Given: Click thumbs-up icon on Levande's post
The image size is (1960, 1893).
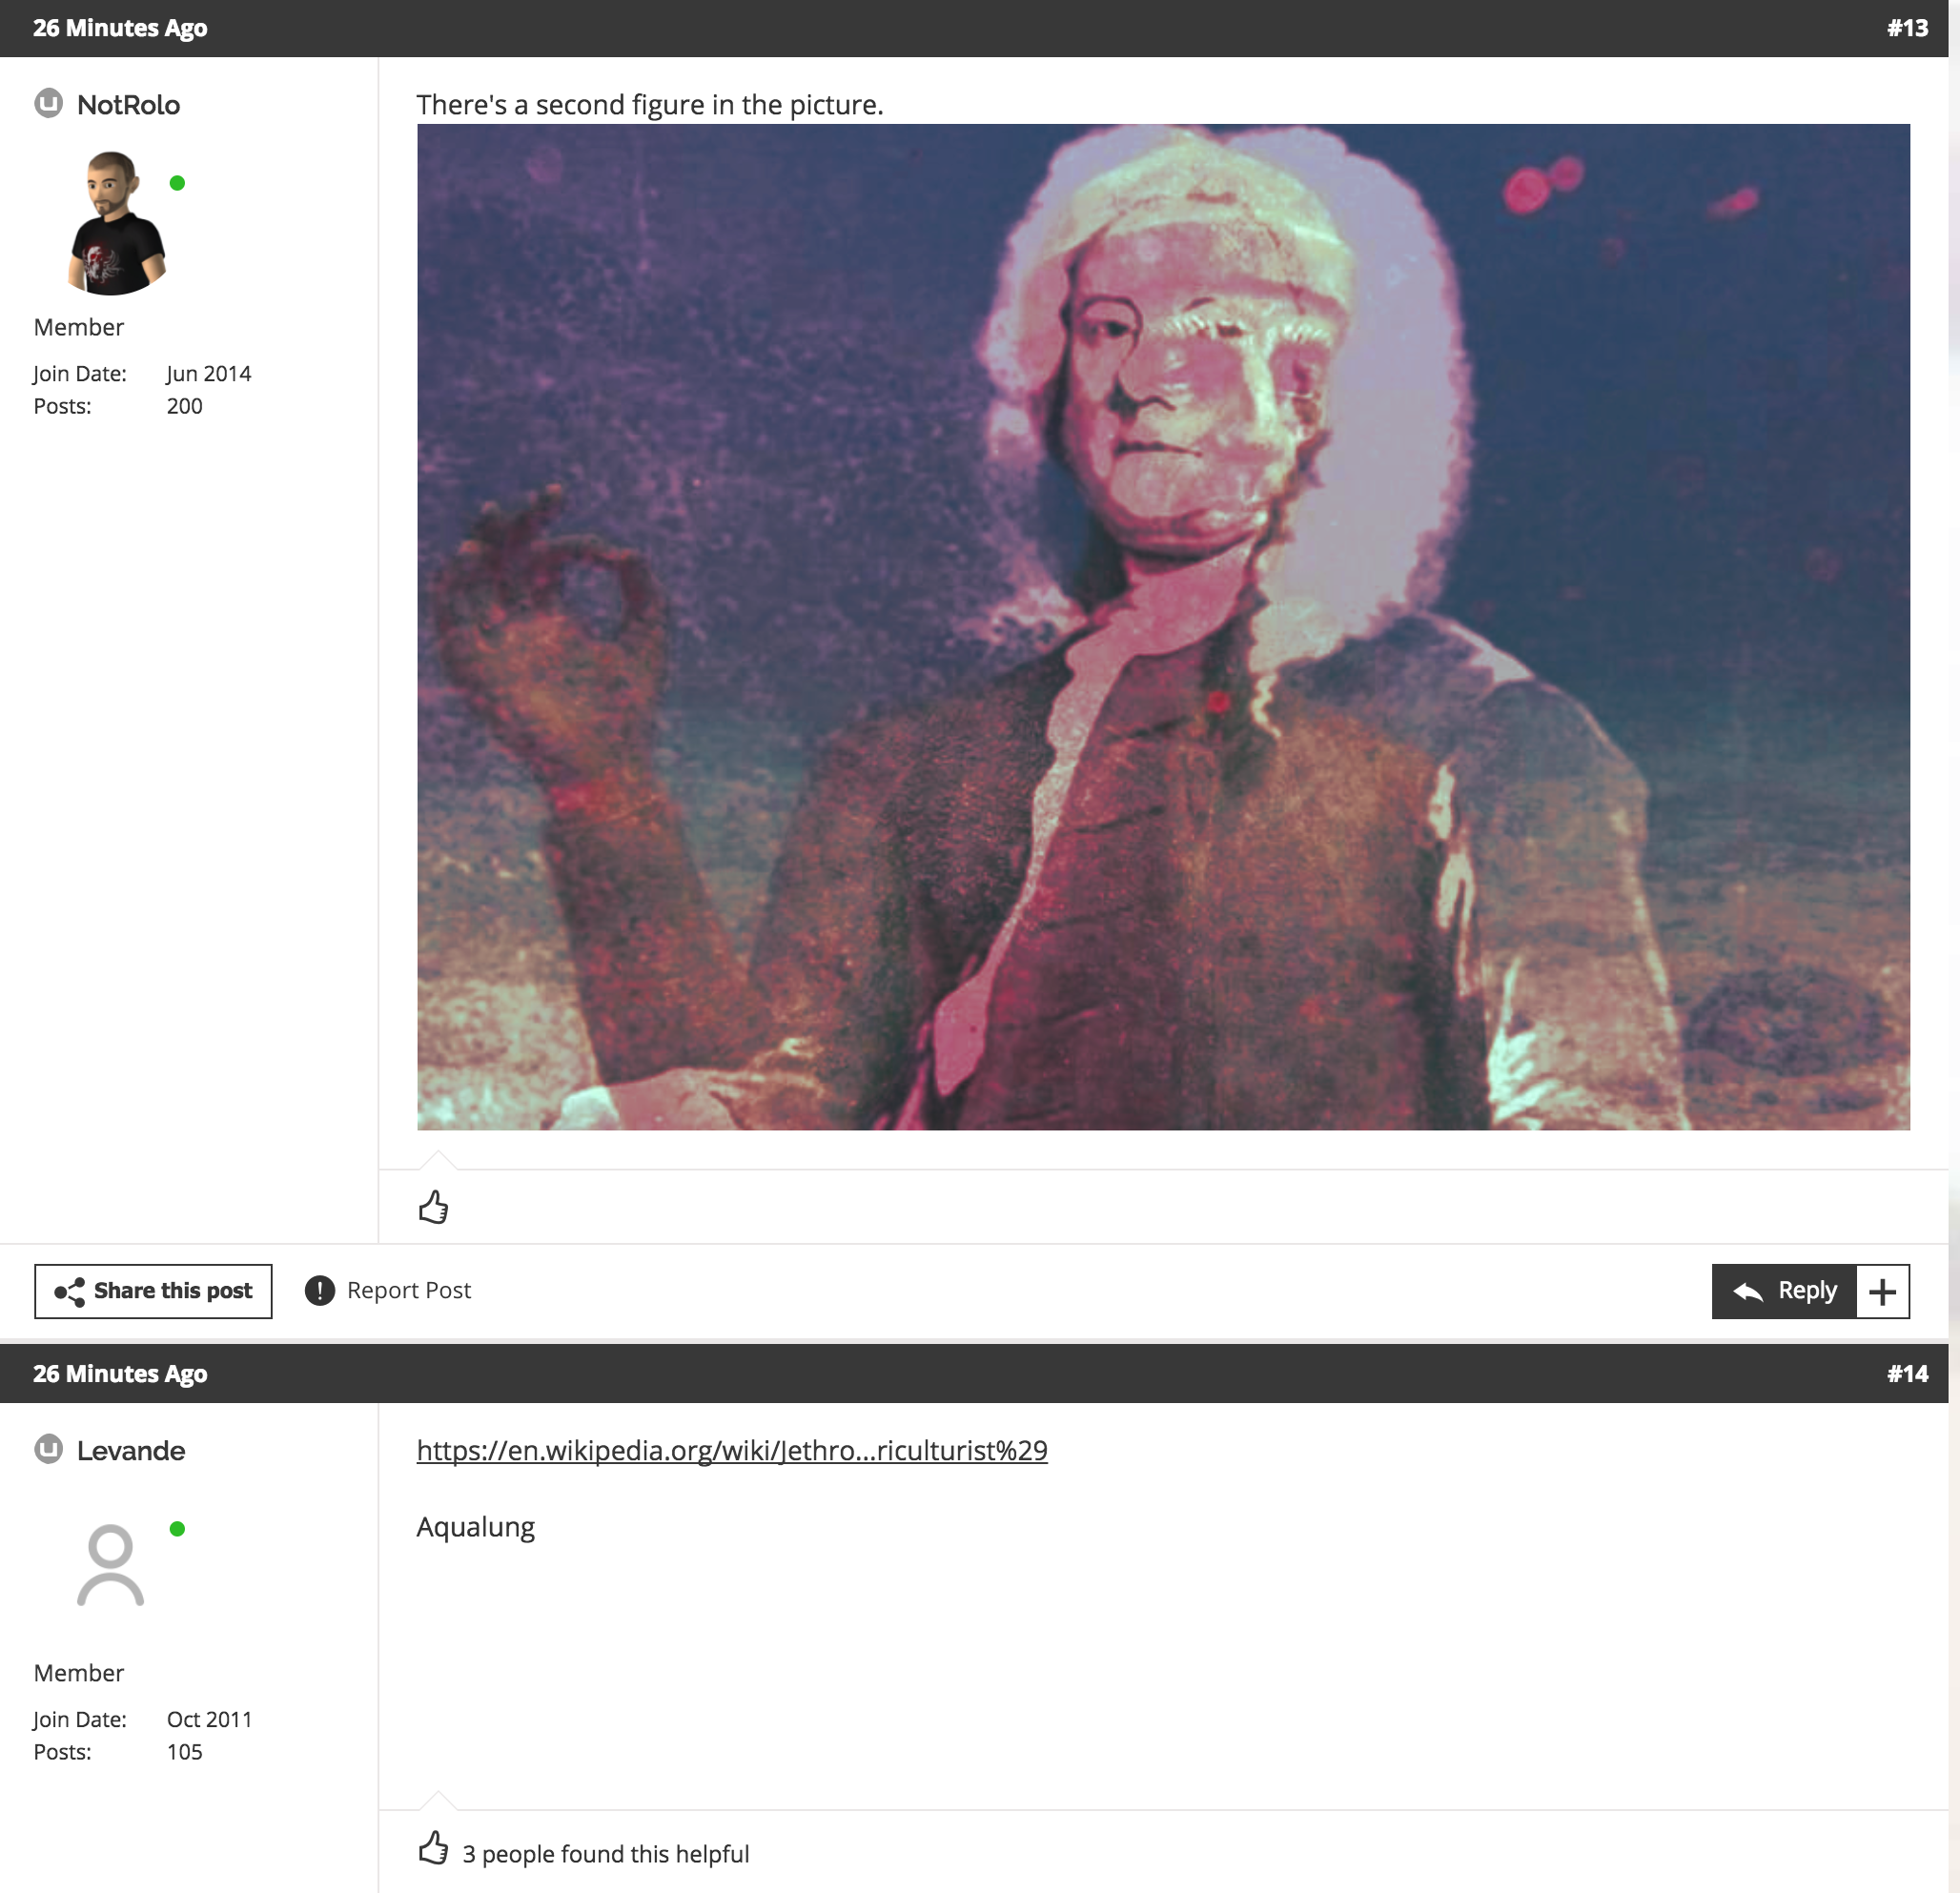Looking at the screenshot, I should click(x=433, y=1848).
